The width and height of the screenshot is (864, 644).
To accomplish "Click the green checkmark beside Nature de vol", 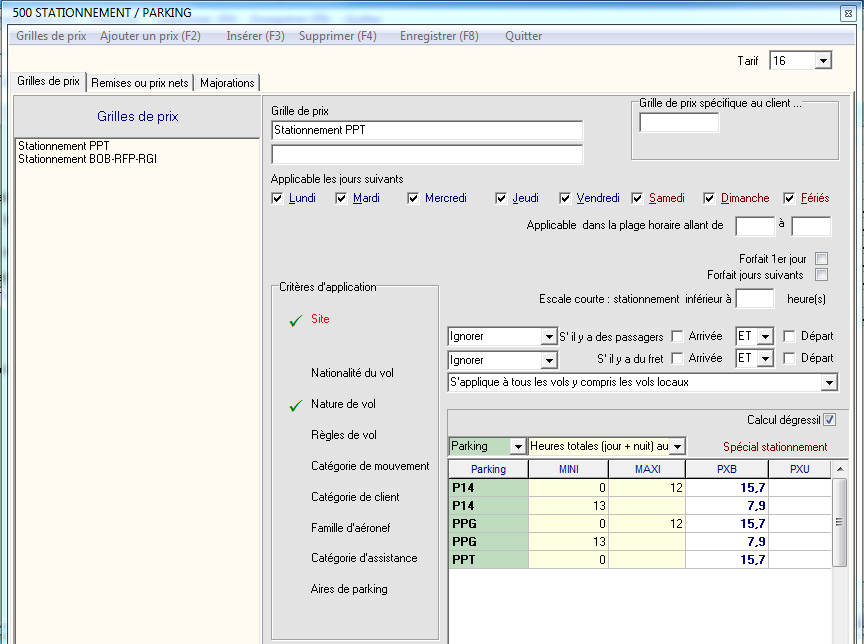I will 295,406.
